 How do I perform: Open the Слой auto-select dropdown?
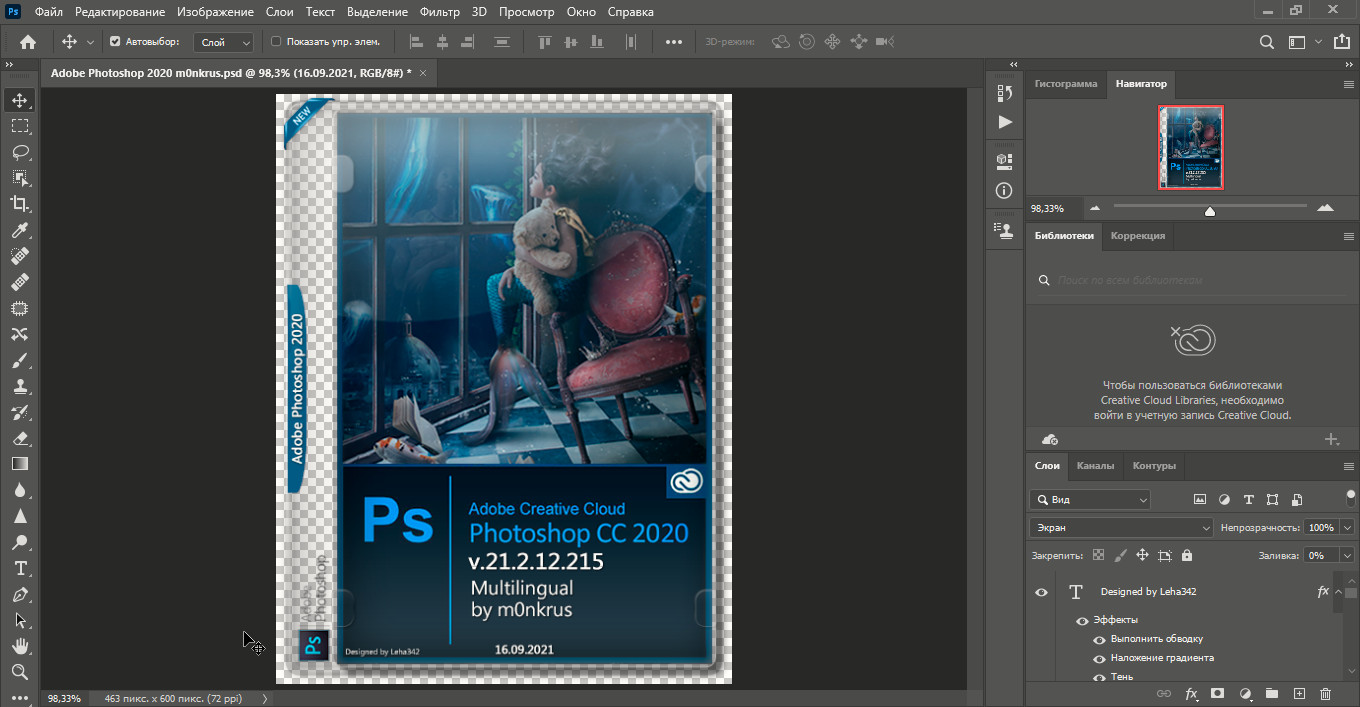coord(225,42)
